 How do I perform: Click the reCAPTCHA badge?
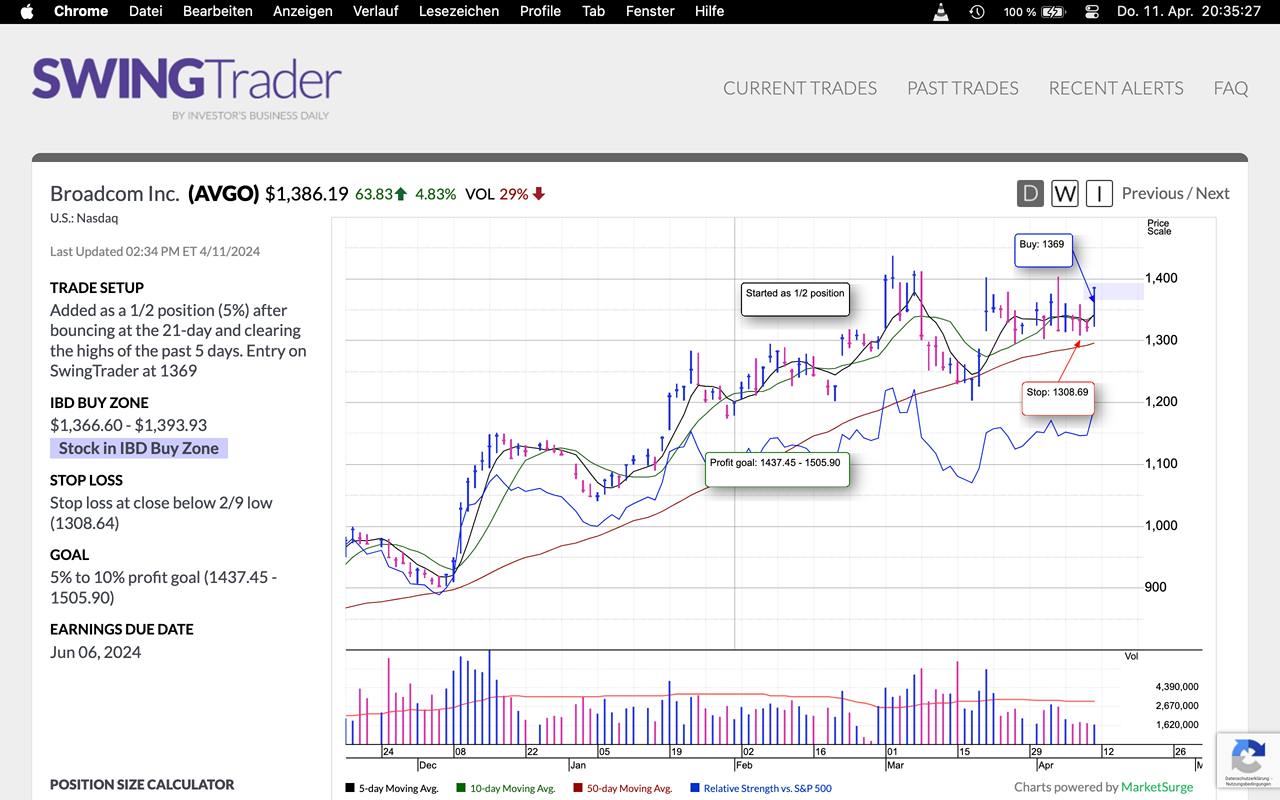coord(1247,759)
